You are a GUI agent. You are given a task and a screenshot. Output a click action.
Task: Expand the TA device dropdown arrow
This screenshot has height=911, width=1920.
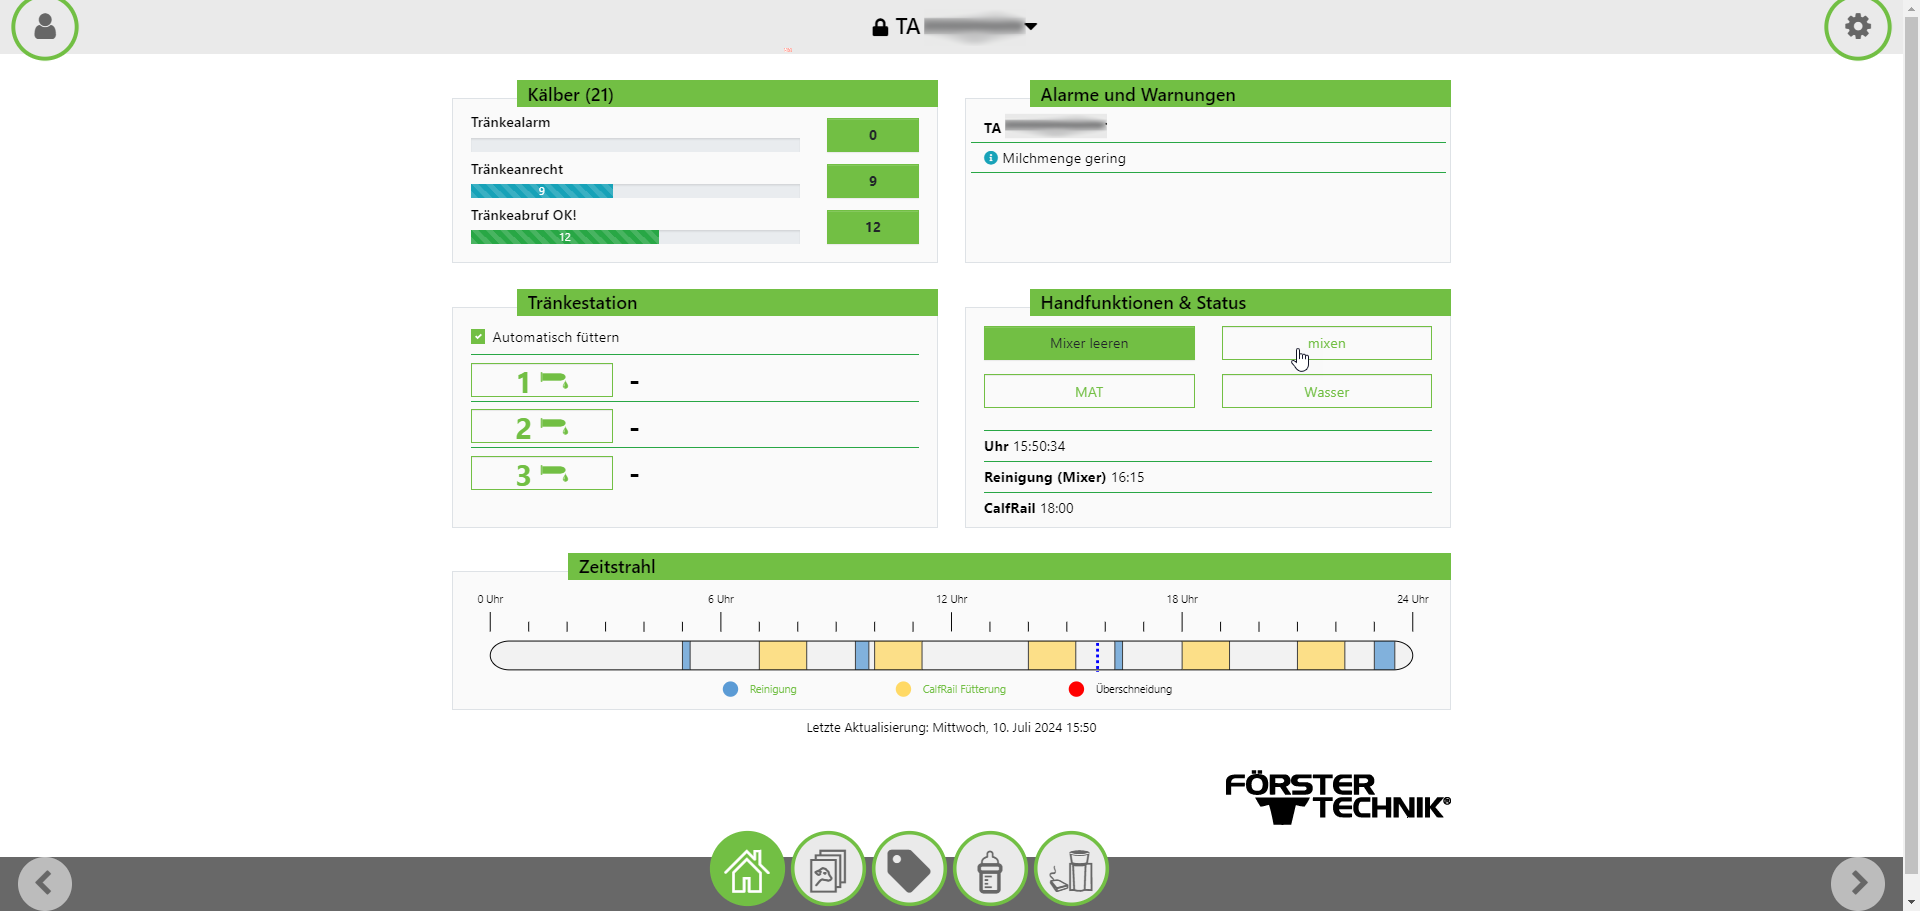(x=1031, y=27)
